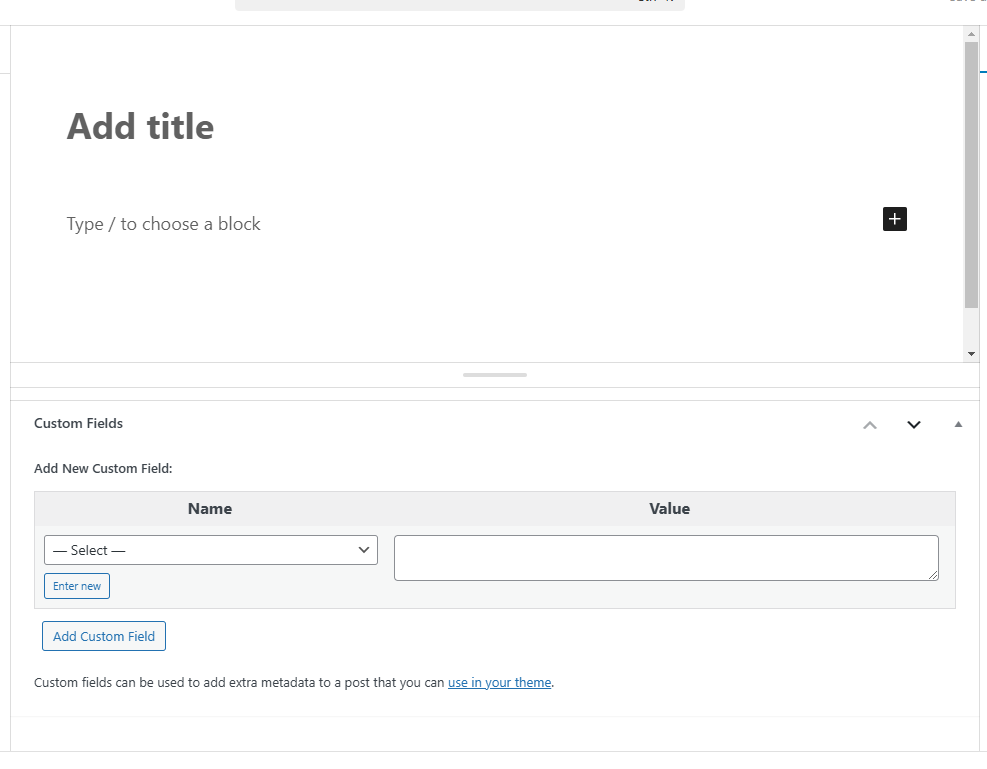This screenshot has width=987, height=769.
Task: Click the Add title field
Action: click(x=140, y=126)
